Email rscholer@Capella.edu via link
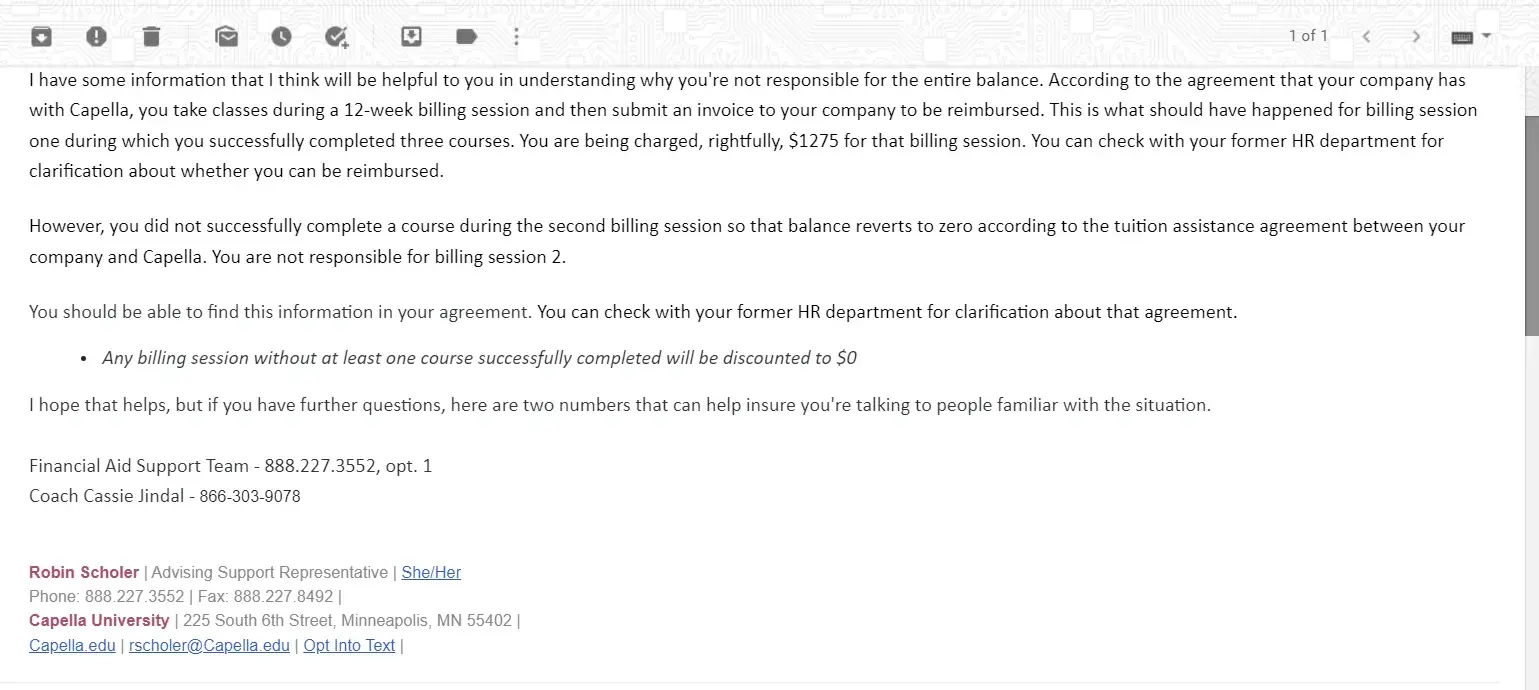This screenshot has height=690, width=1539. (209, 646)
